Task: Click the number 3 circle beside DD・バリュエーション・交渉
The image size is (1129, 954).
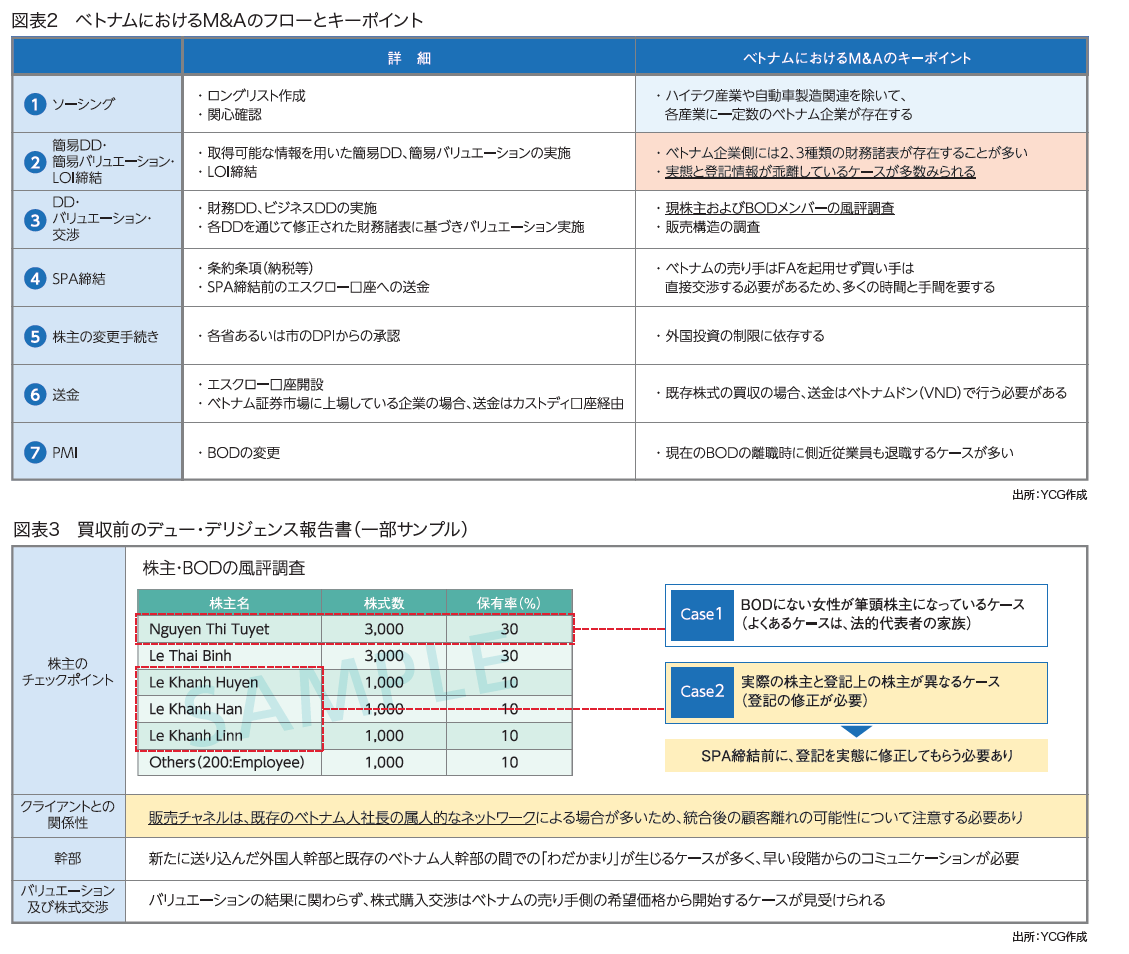Action: click(x=35, y=220)
